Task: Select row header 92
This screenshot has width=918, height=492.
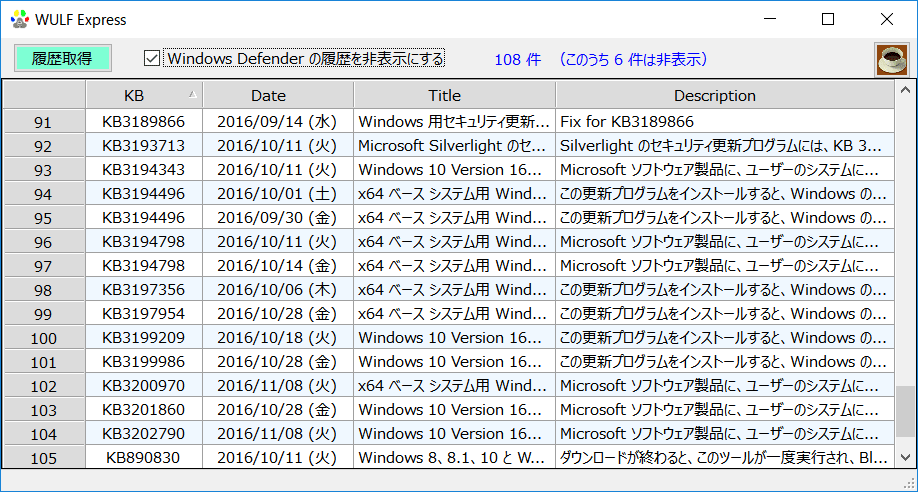Action: pos(43,146)
